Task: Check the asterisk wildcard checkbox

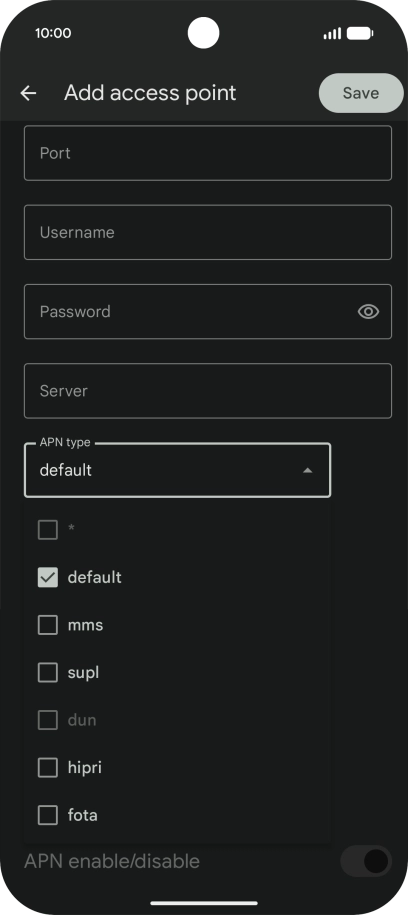Action: coord(48,530)
